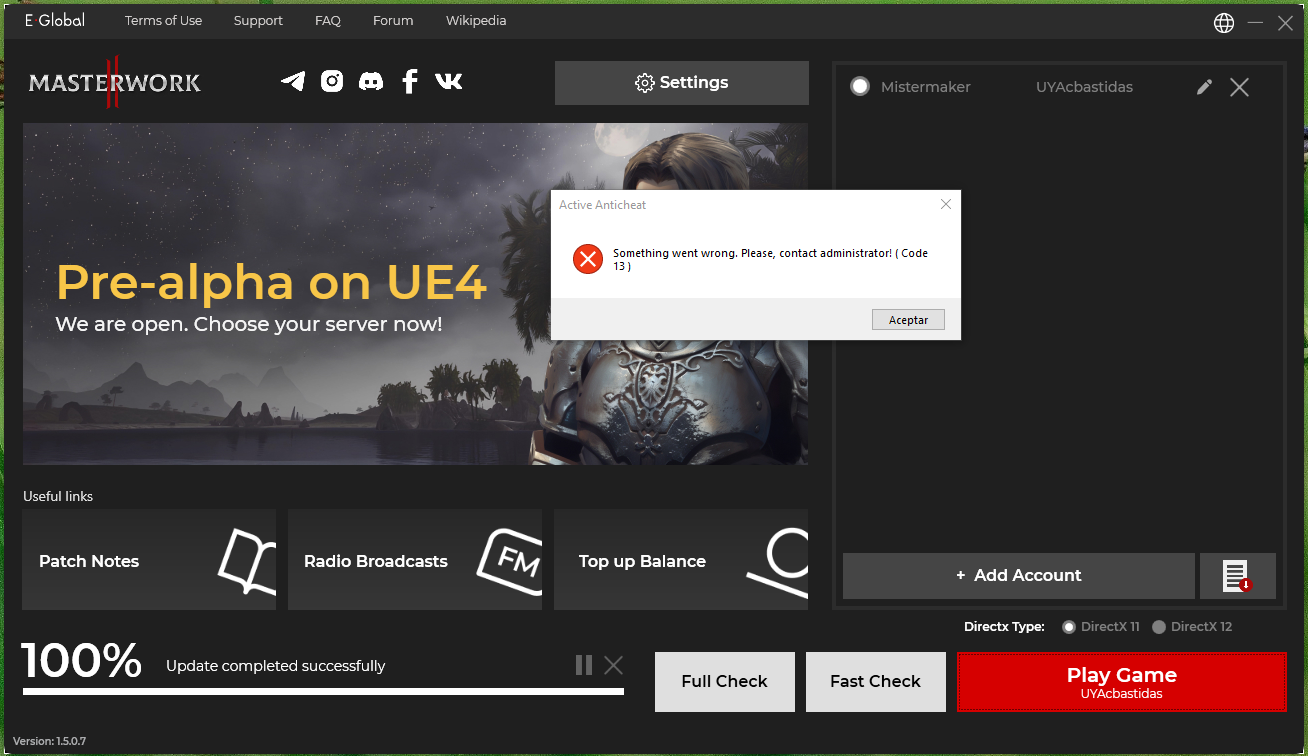Open the Discord icon link
The height and width of the screenshot is (756, 1308).
point(371,82)
